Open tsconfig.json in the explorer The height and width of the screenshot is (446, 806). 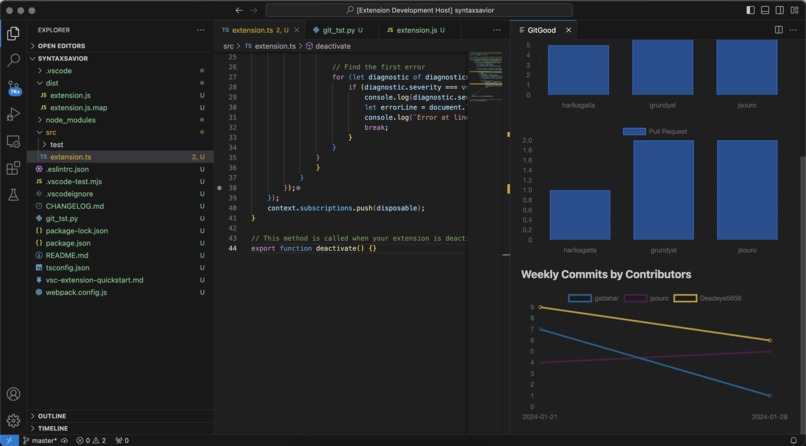[120, 268]
